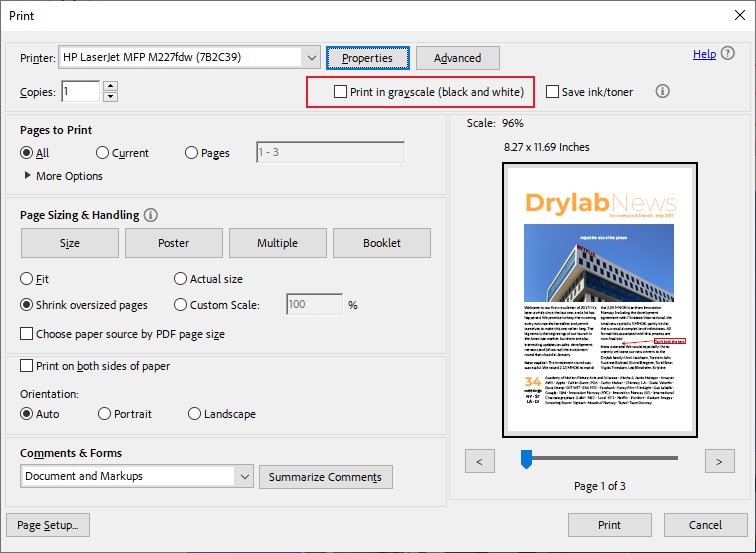This screenshot has width=756, height=553.
Task: Enable Print on both sides of paper
Action: pyautogui.click(x=27, y=365)
